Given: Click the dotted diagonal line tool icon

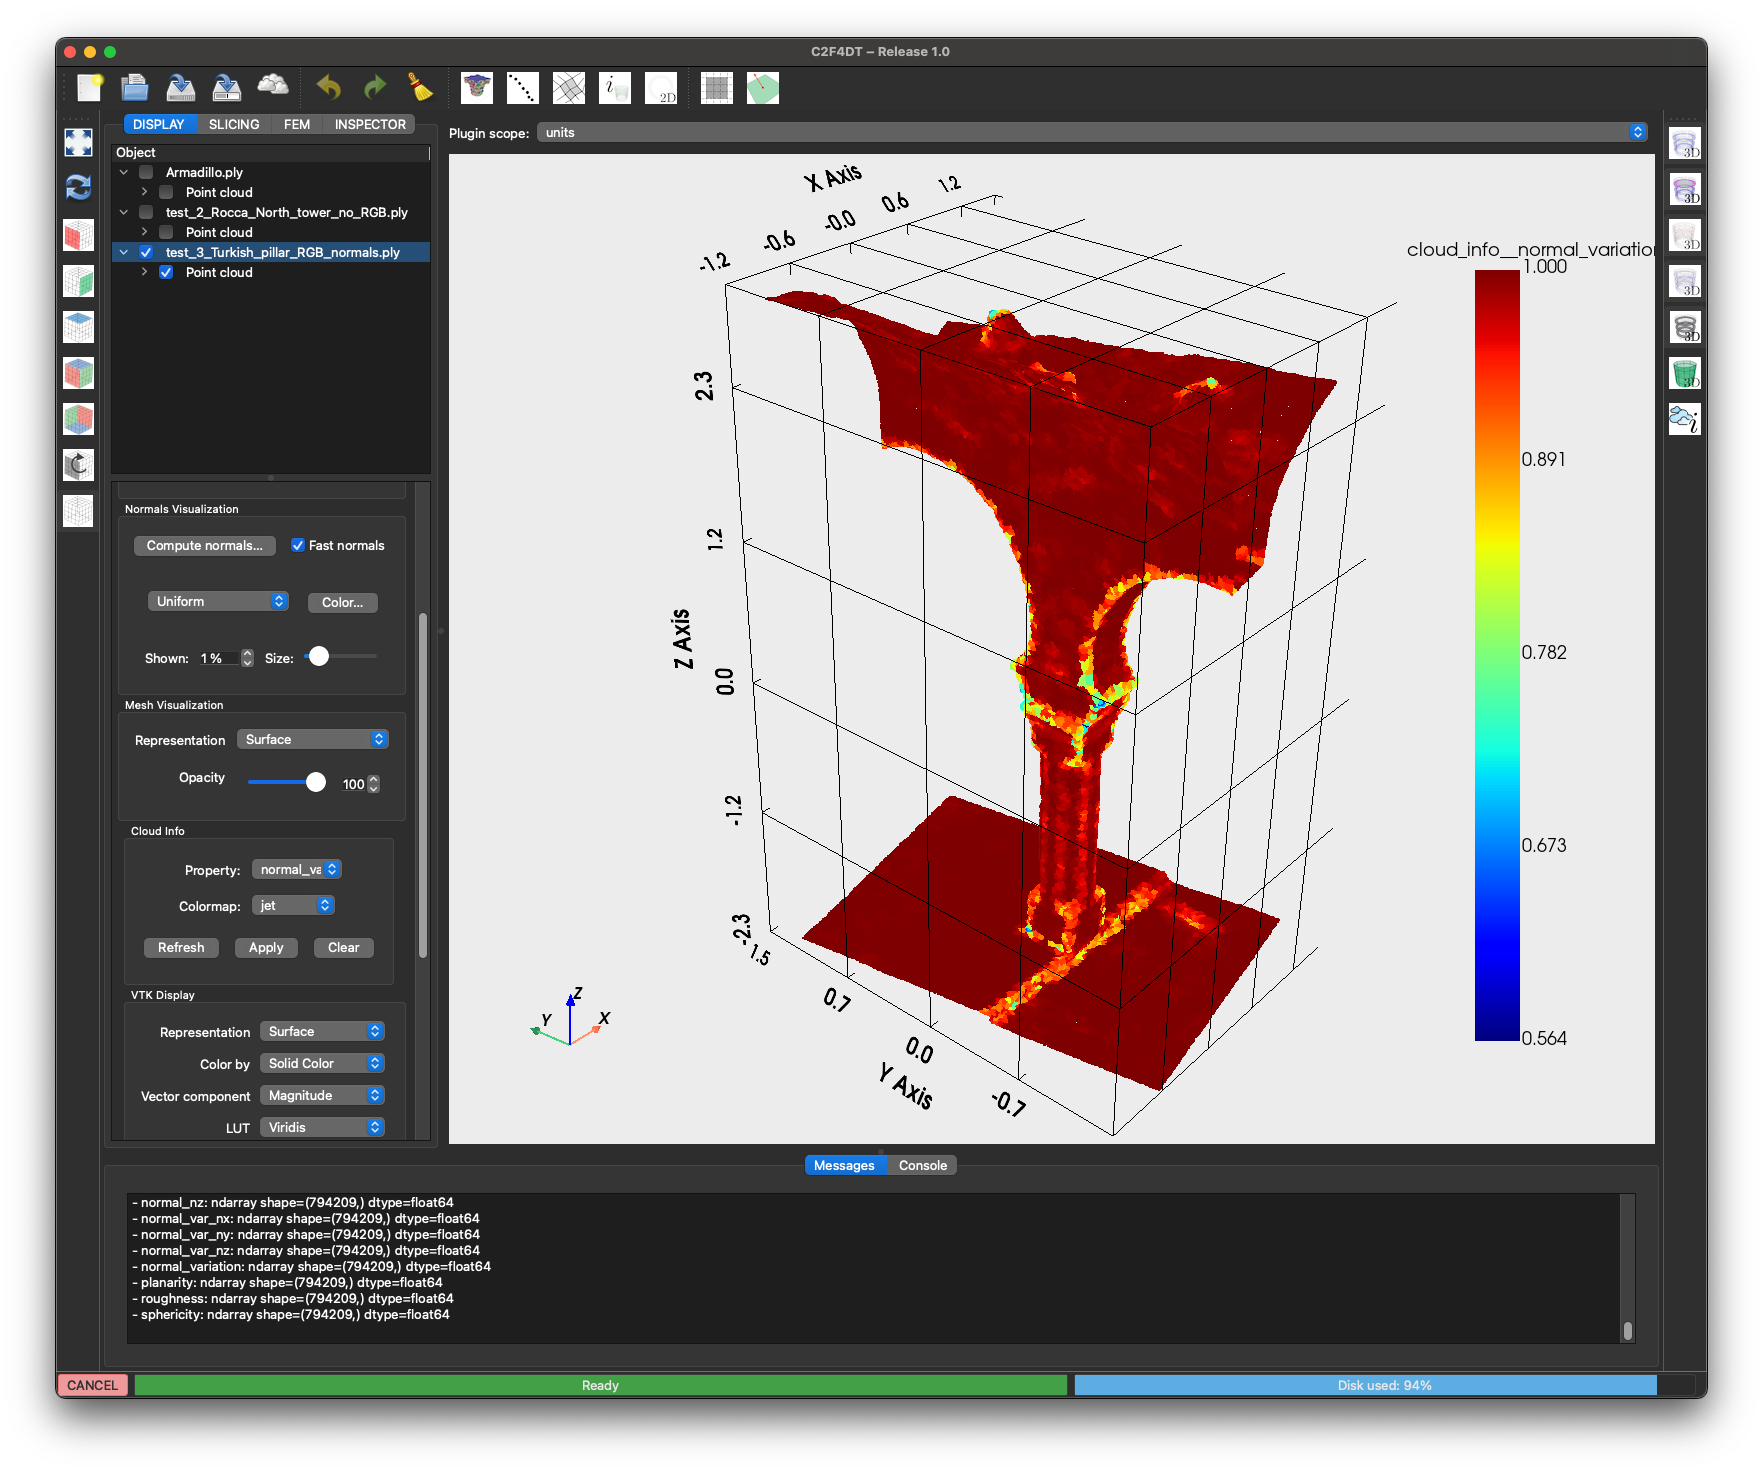Looking at the screenshot, I should 522,88.
